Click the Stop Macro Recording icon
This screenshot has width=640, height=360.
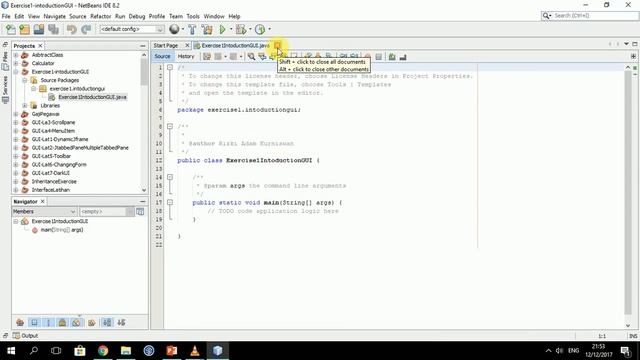[x=378, y=57]
